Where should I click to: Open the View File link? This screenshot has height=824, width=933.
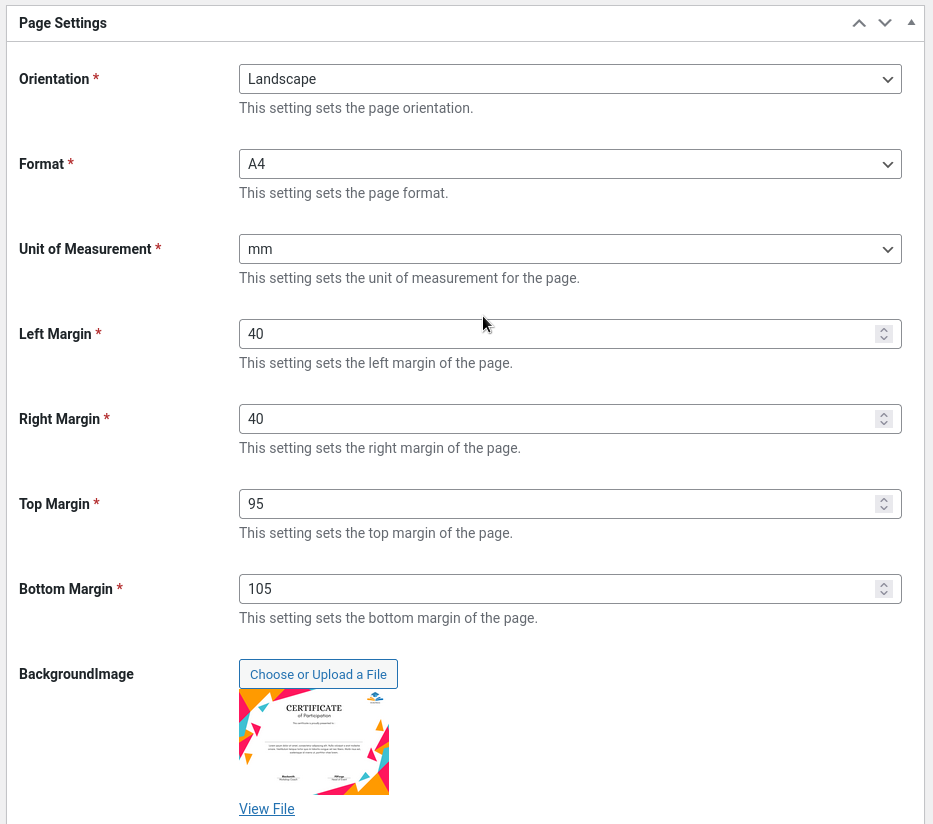[267, 809]
